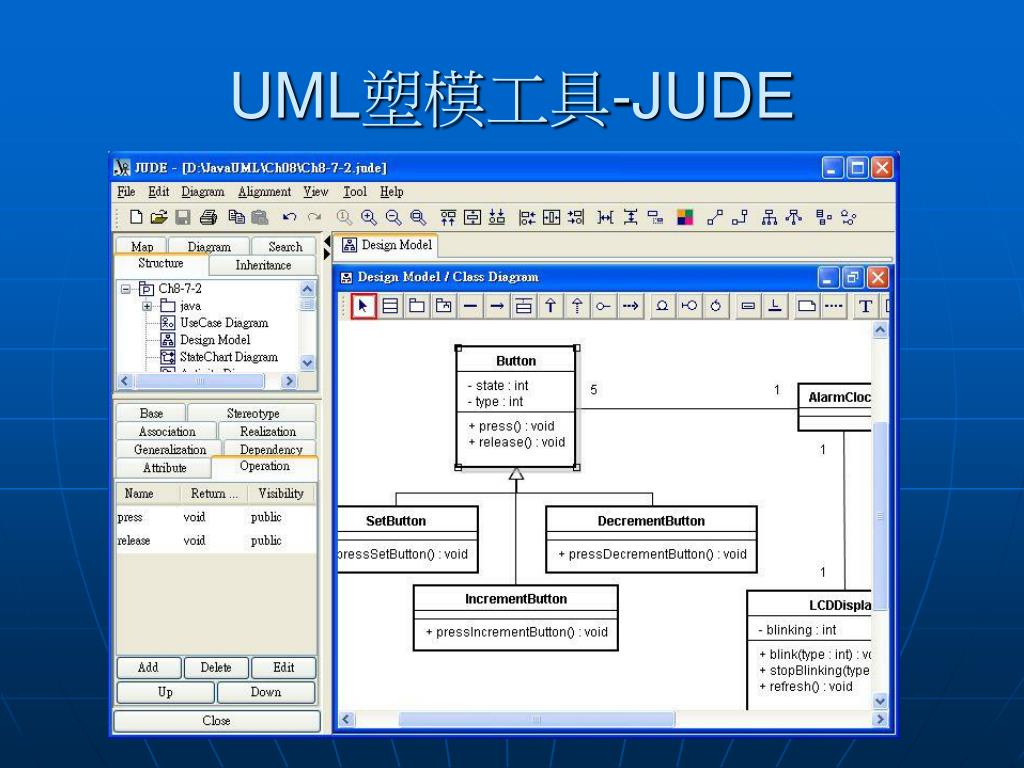Collapse the Ch8-7-2 project node
Screen dimensions: 1024x768
point(126,289)
